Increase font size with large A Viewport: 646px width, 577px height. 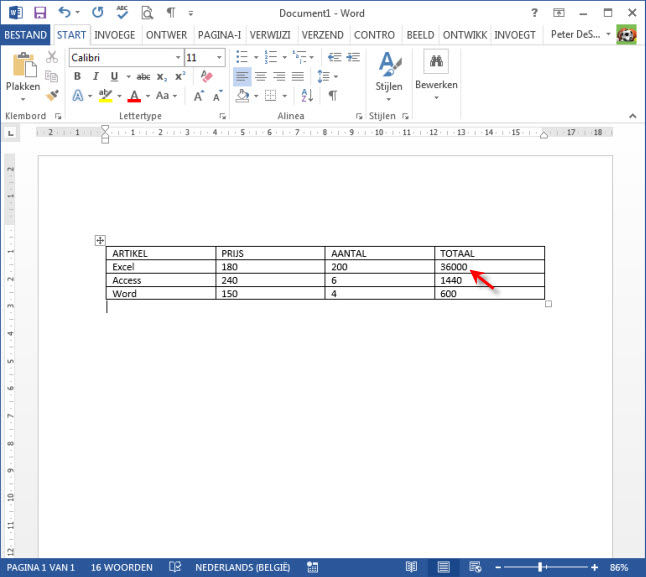click(199, 96)
